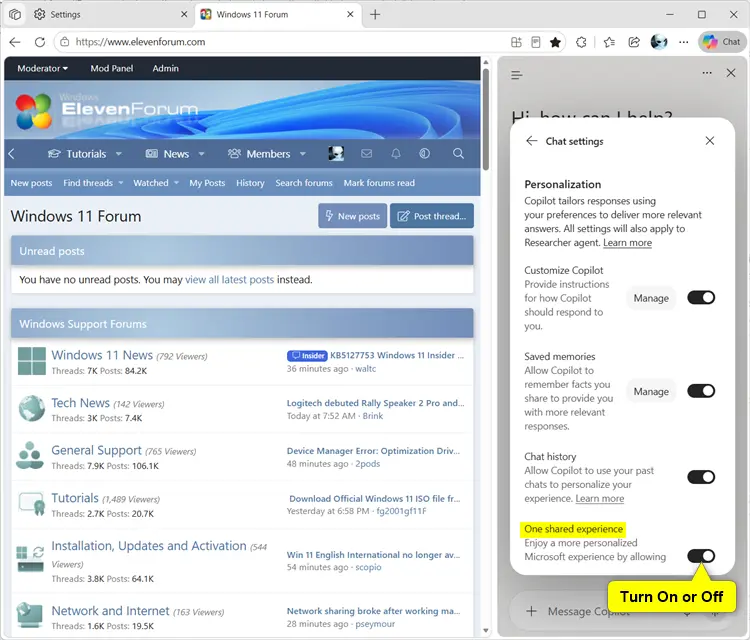Select New posts in the sub-navigation
This screenshot has width=750, height=640.
pyautogui.click(x=32, y=183)
